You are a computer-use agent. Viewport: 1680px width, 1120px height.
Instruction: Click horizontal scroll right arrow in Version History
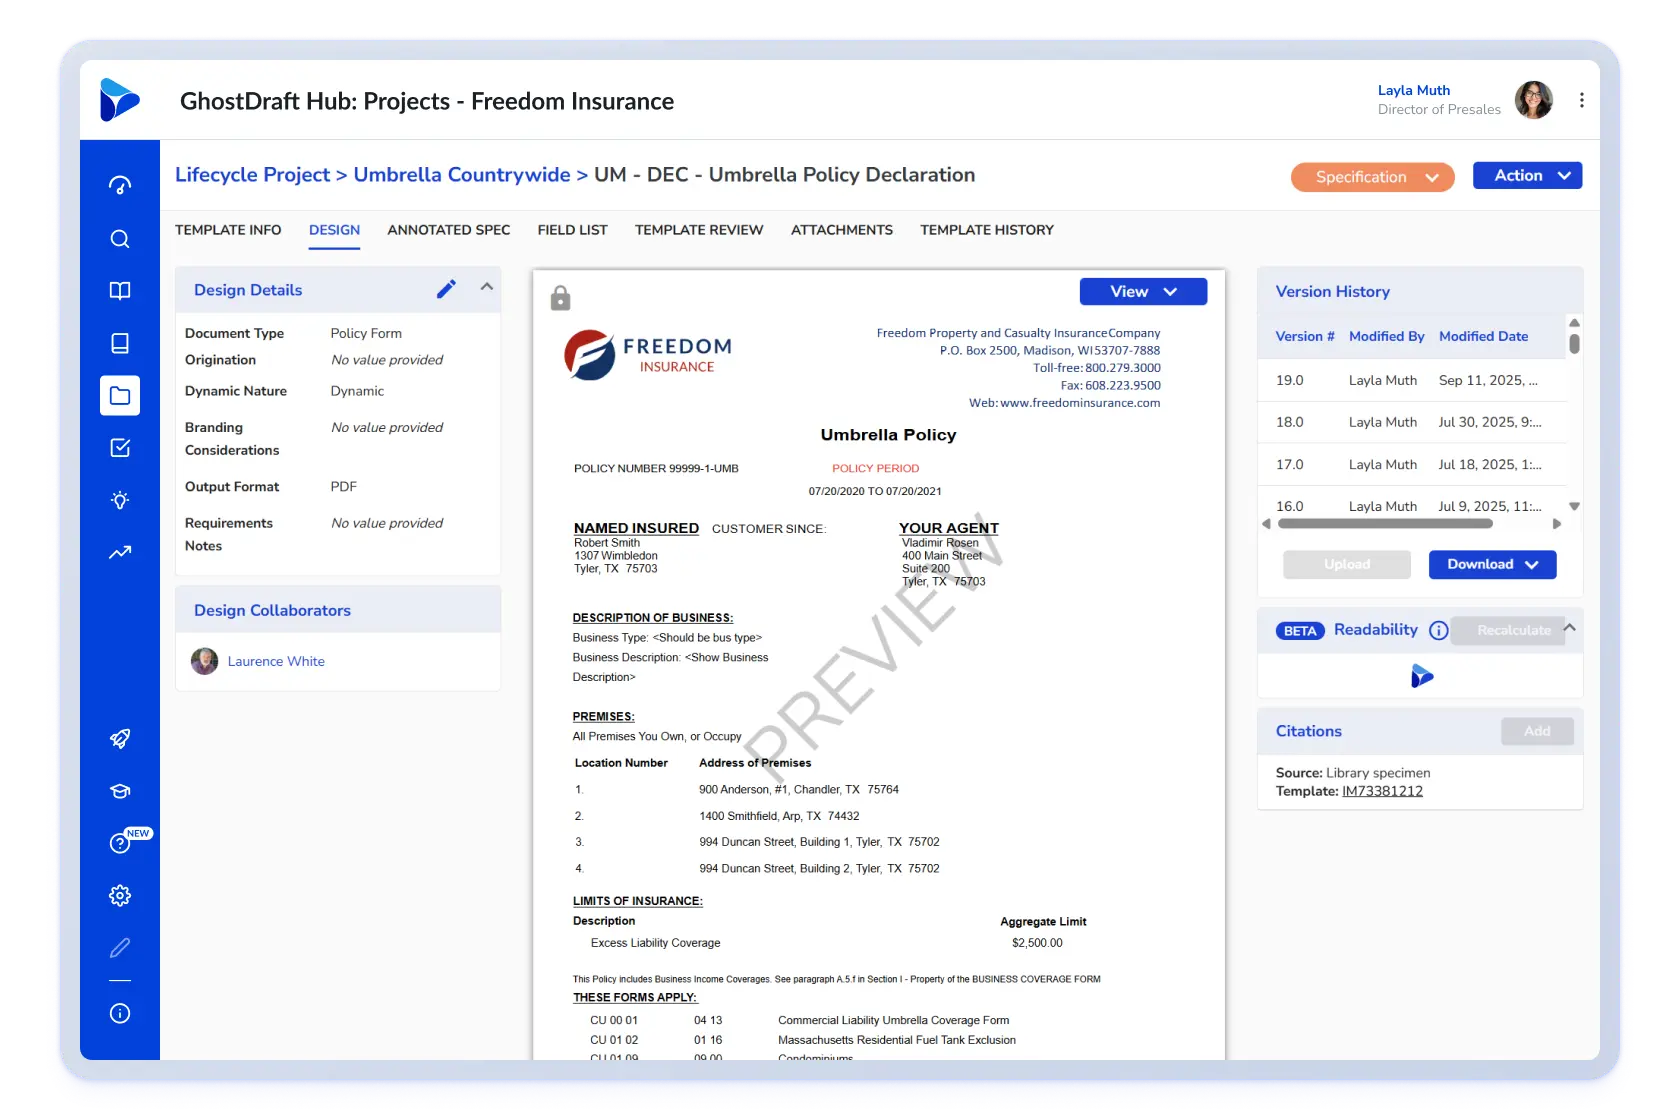[1556, 524]
